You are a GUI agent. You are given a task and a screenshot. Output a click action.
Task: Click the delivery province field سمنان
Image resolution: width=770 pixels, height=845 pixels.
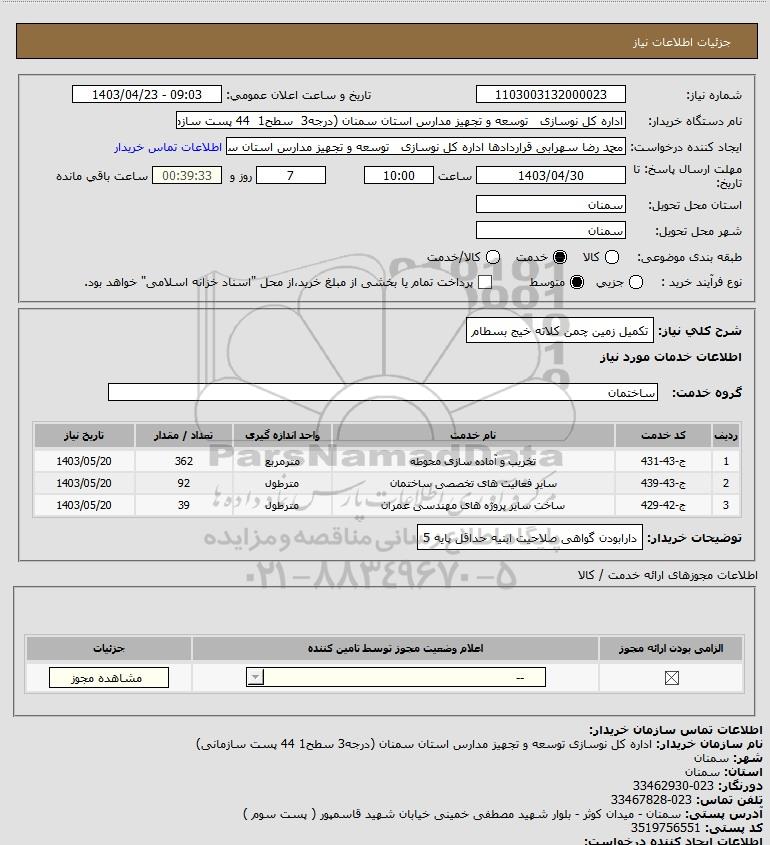[551, 204]
